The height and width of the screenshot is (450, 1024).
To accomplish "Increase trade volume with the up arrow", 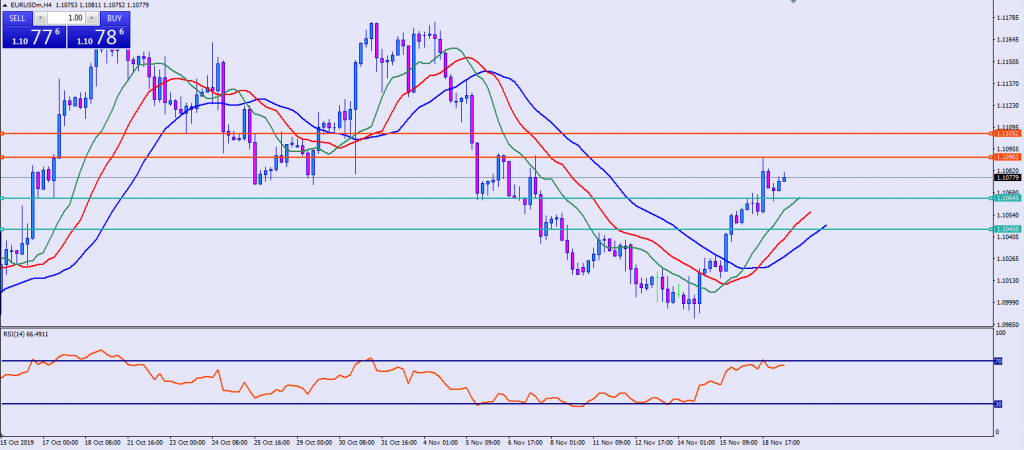I will (x=92, y=18).
